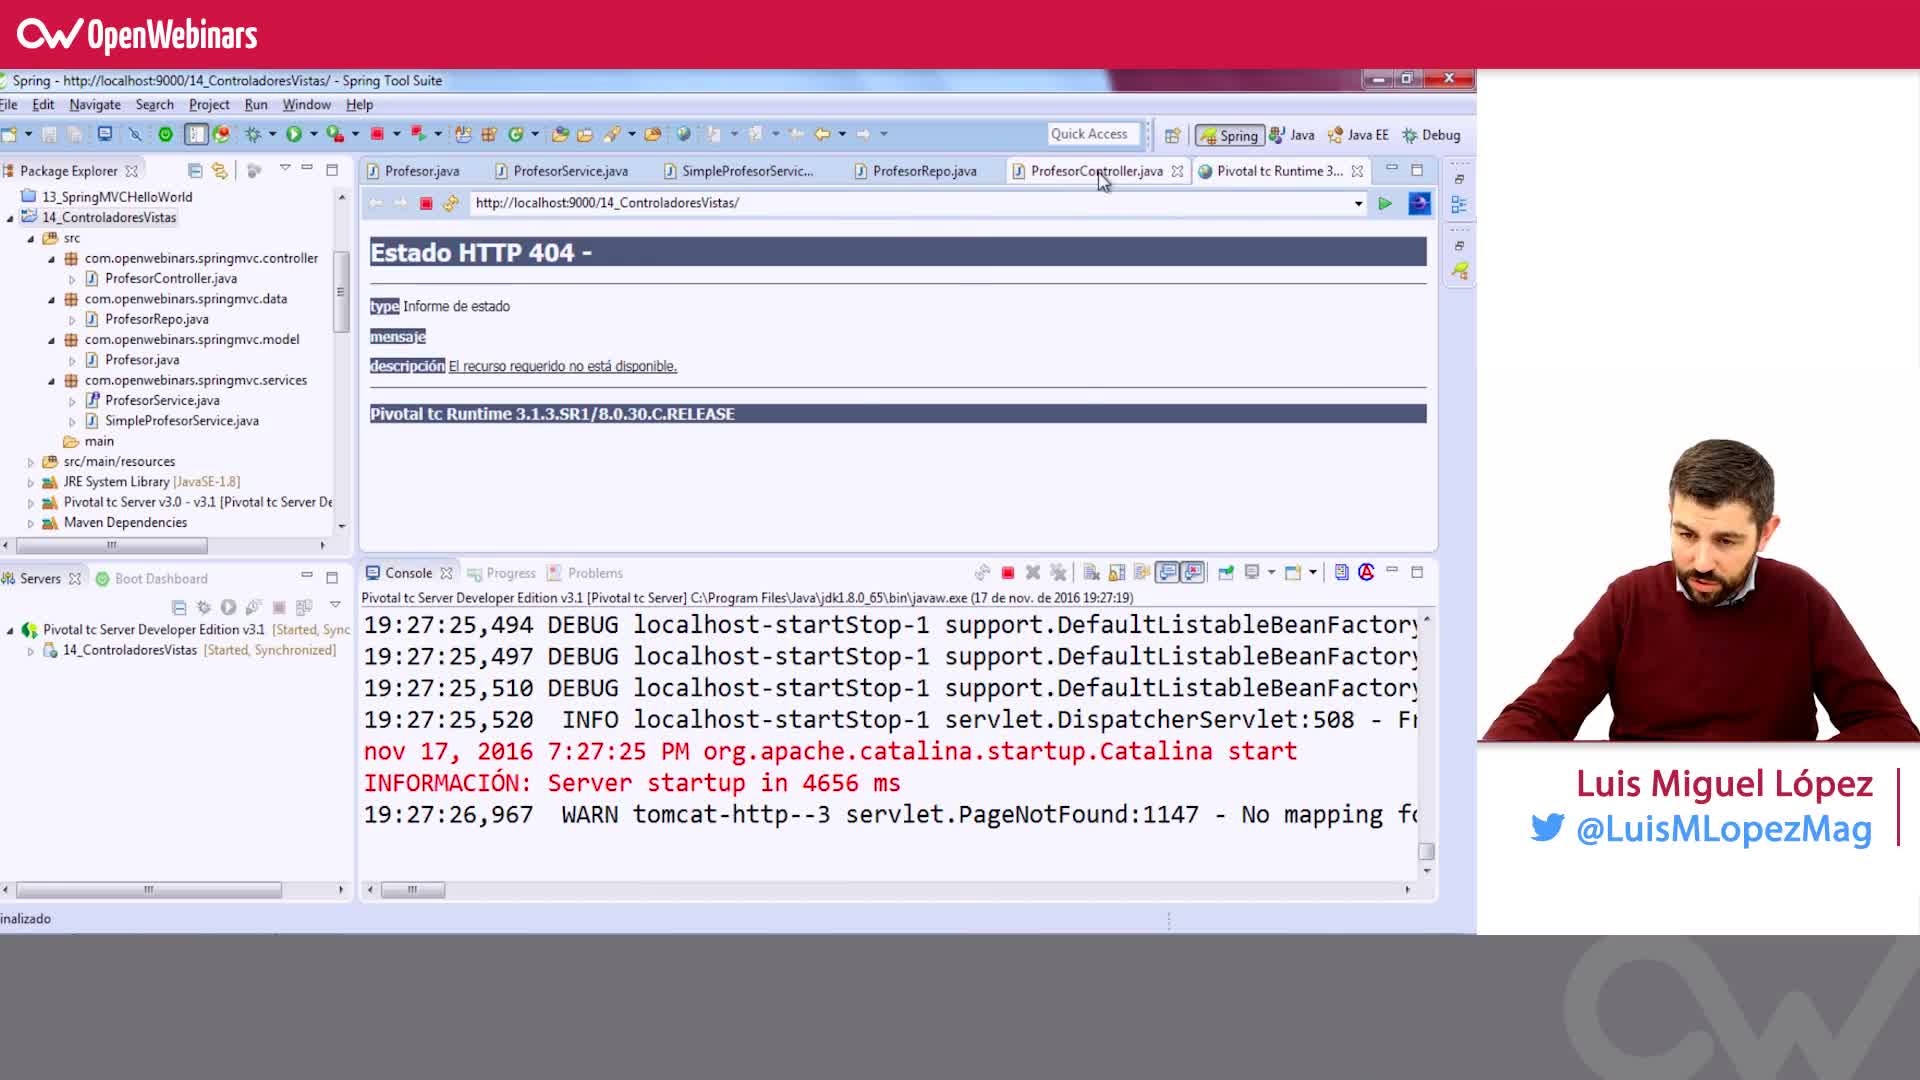1920x1080 pixels.
Task: Expand the src/main/resources node
Action: 31,461
